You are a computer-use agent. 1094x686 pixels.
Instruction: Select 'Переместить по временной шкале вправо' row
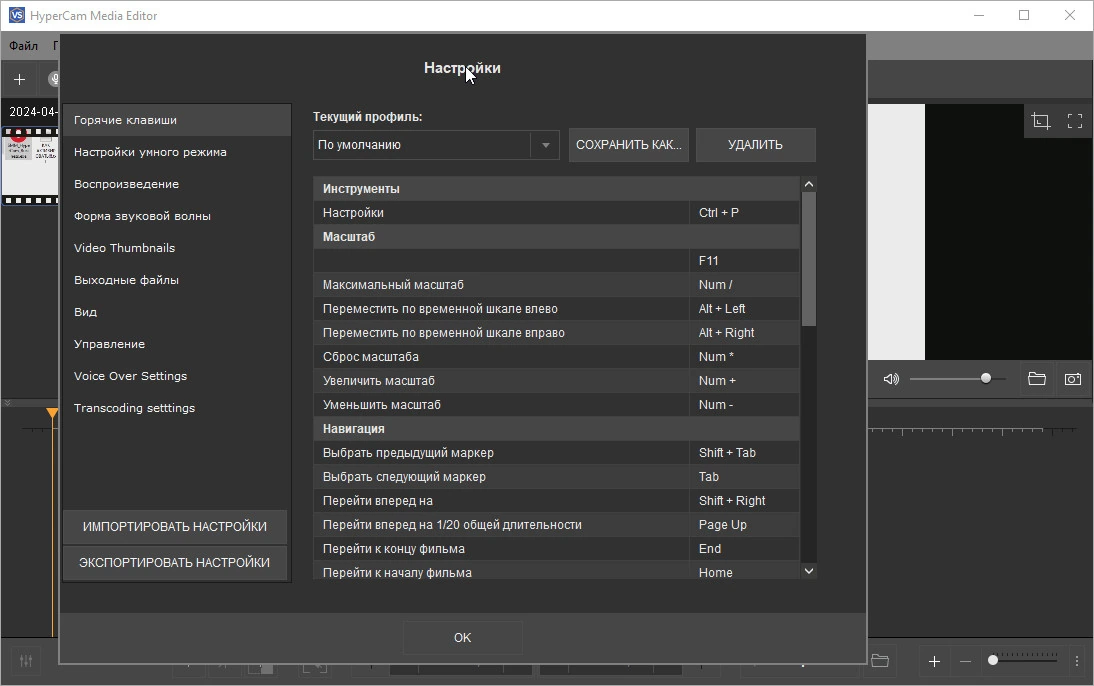coord(557,333)
